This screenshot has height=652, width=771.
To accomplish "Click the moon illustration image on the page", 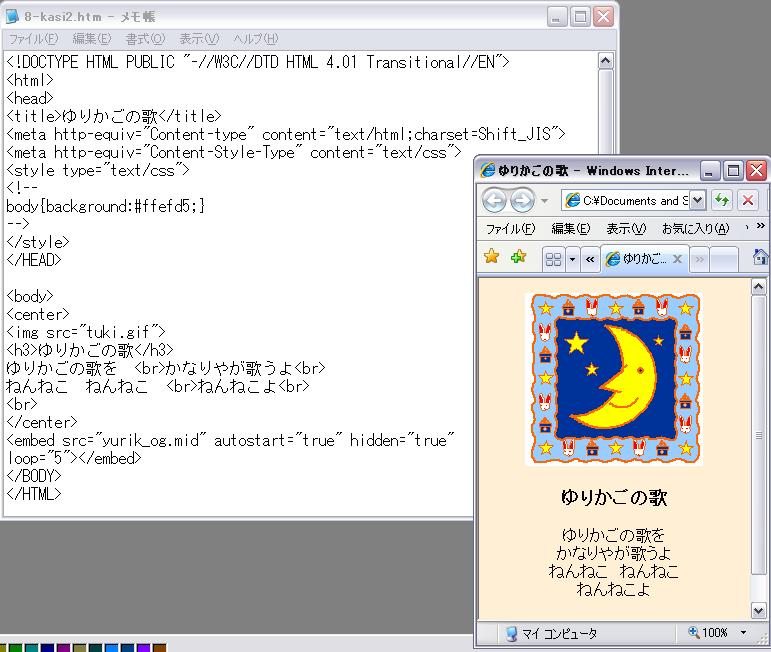I will point(614,379).
